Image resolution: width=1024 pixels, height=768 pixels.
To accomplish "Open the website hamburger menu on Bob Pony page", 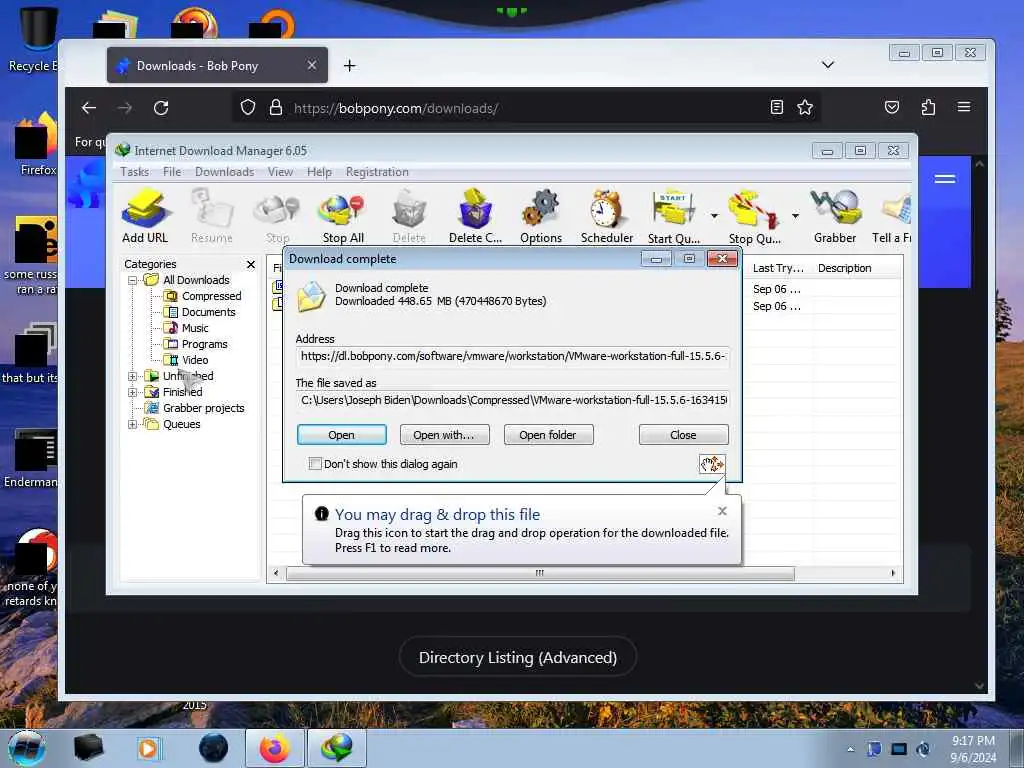I will click(944, 179).
